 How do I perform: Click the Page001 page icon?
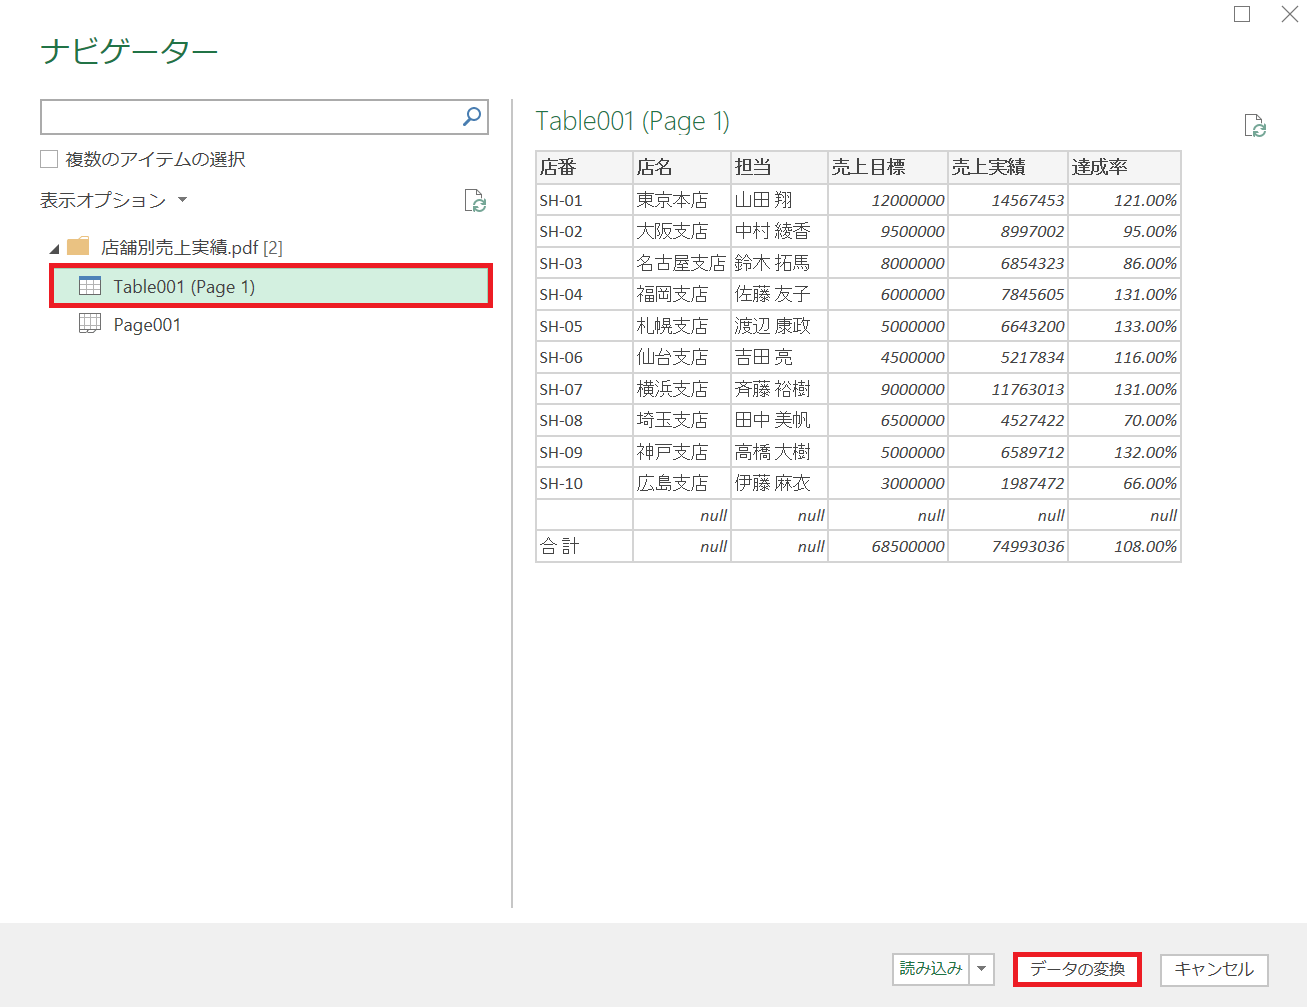90,324
